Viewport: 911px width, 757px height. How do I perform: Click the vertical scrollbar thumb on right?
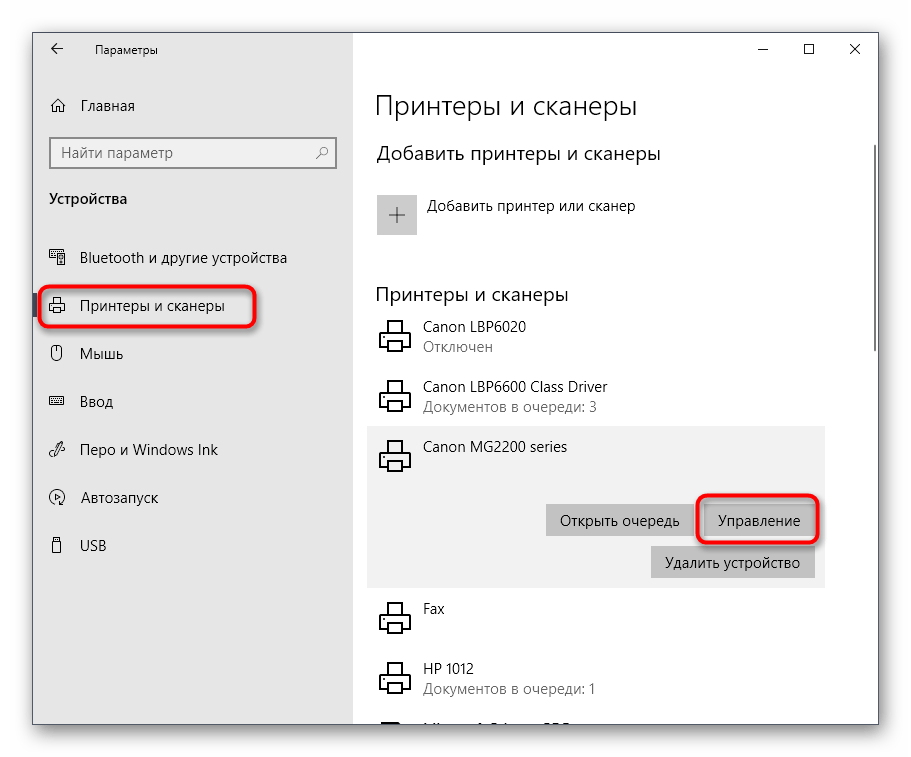point(874,247)
